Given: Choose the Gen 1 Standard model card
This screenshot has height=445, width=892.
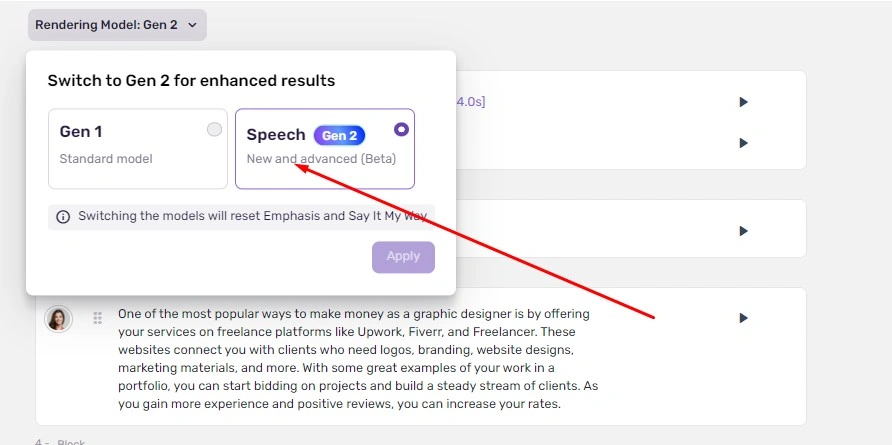Looking at the screenshot, I should (138, 149).
